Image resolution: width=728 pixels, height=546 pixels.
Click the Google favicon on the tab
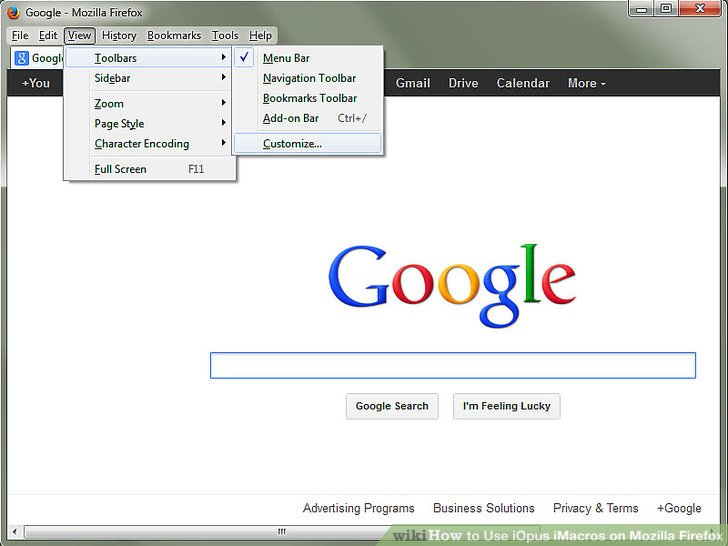[21, 58]
